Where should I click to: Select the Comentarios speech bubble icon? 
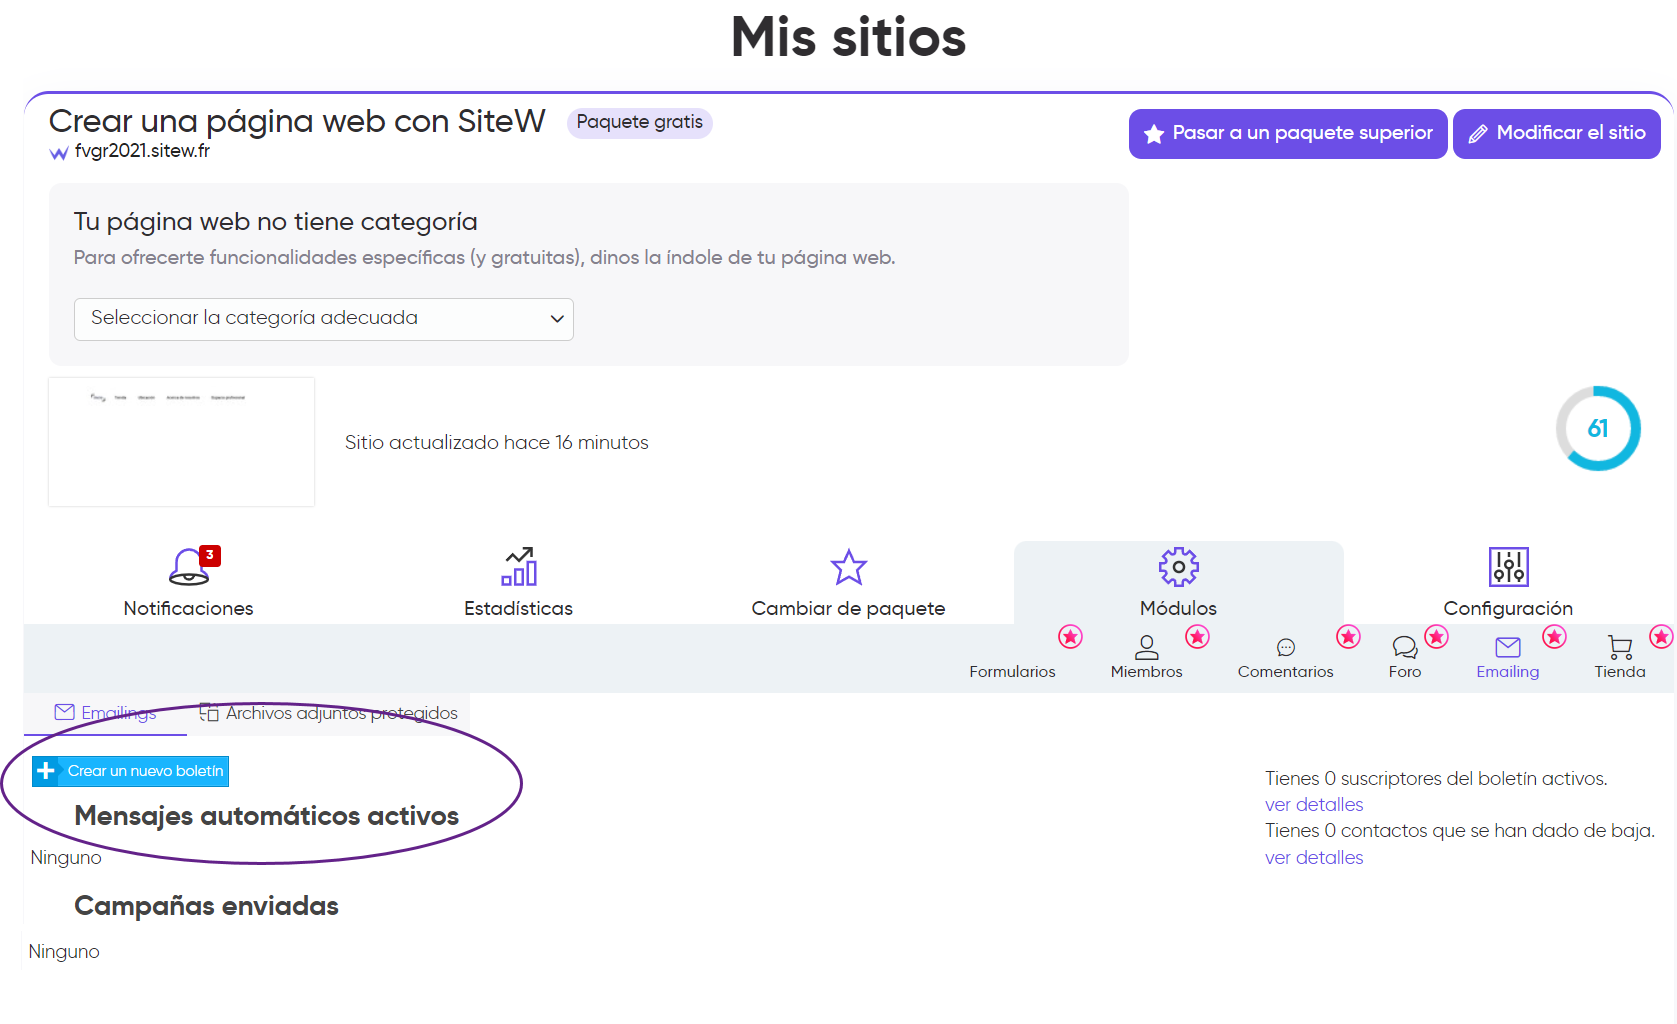click(1286, 648)
